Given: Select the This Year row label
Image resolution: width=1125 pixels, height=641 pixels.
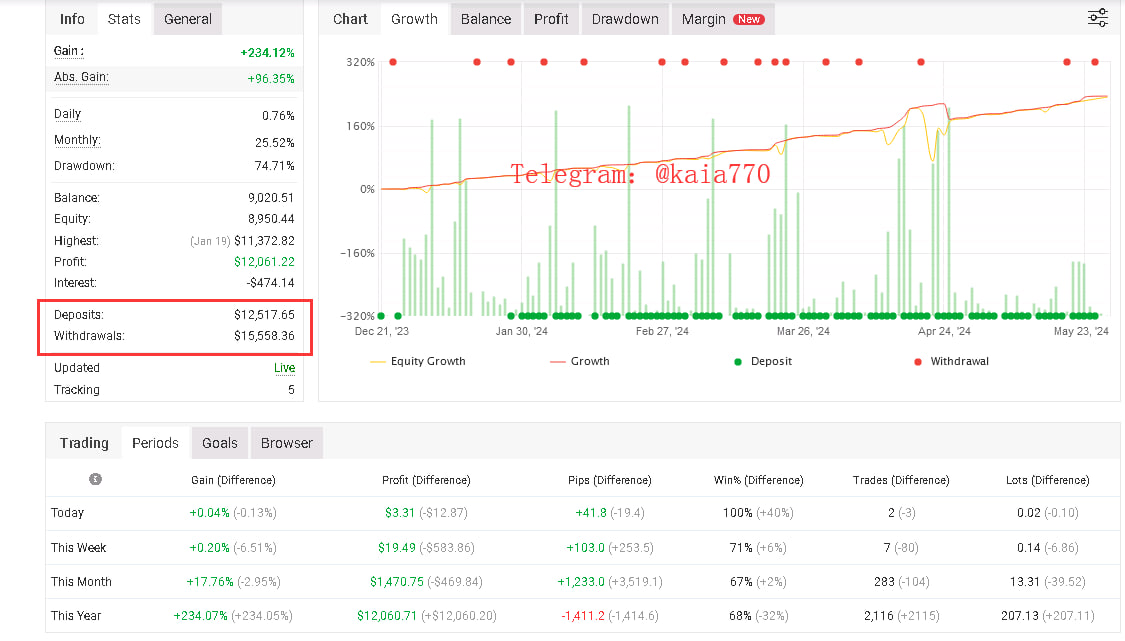Looking at the screenshot, I should (76, 616).
